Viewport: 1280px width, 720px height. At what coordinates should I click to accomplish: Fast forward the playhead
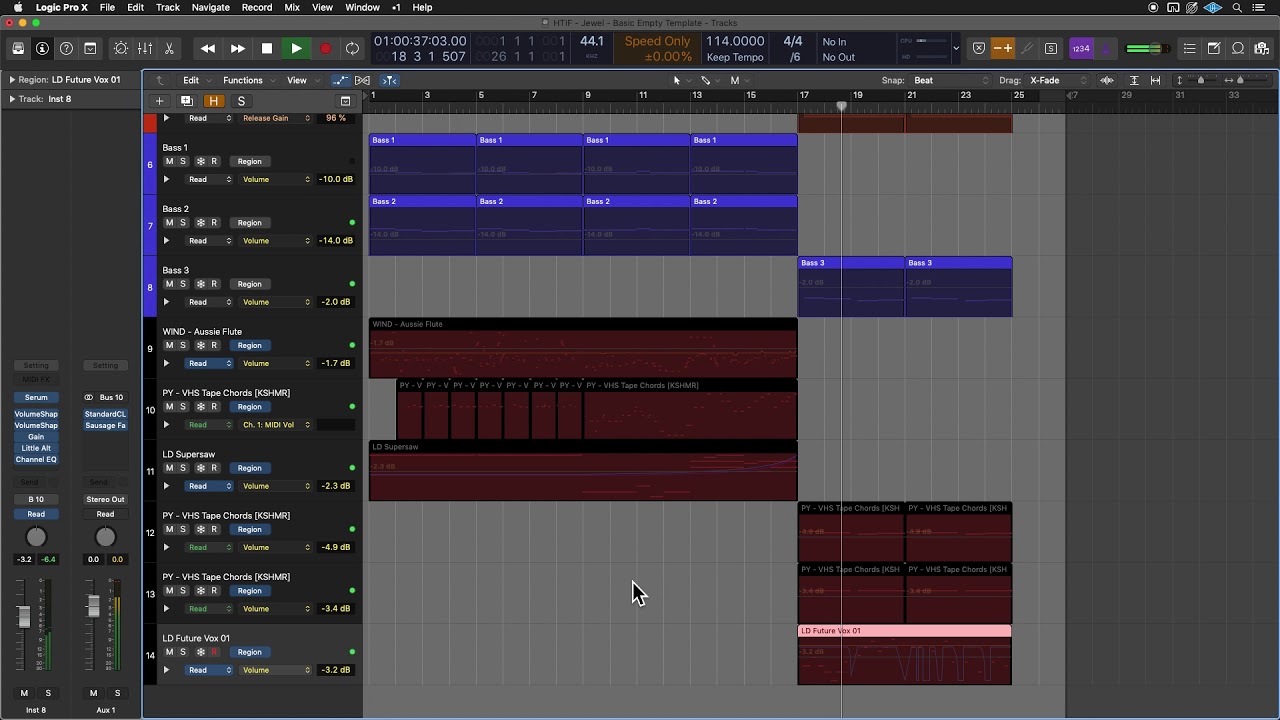point(238,48)
